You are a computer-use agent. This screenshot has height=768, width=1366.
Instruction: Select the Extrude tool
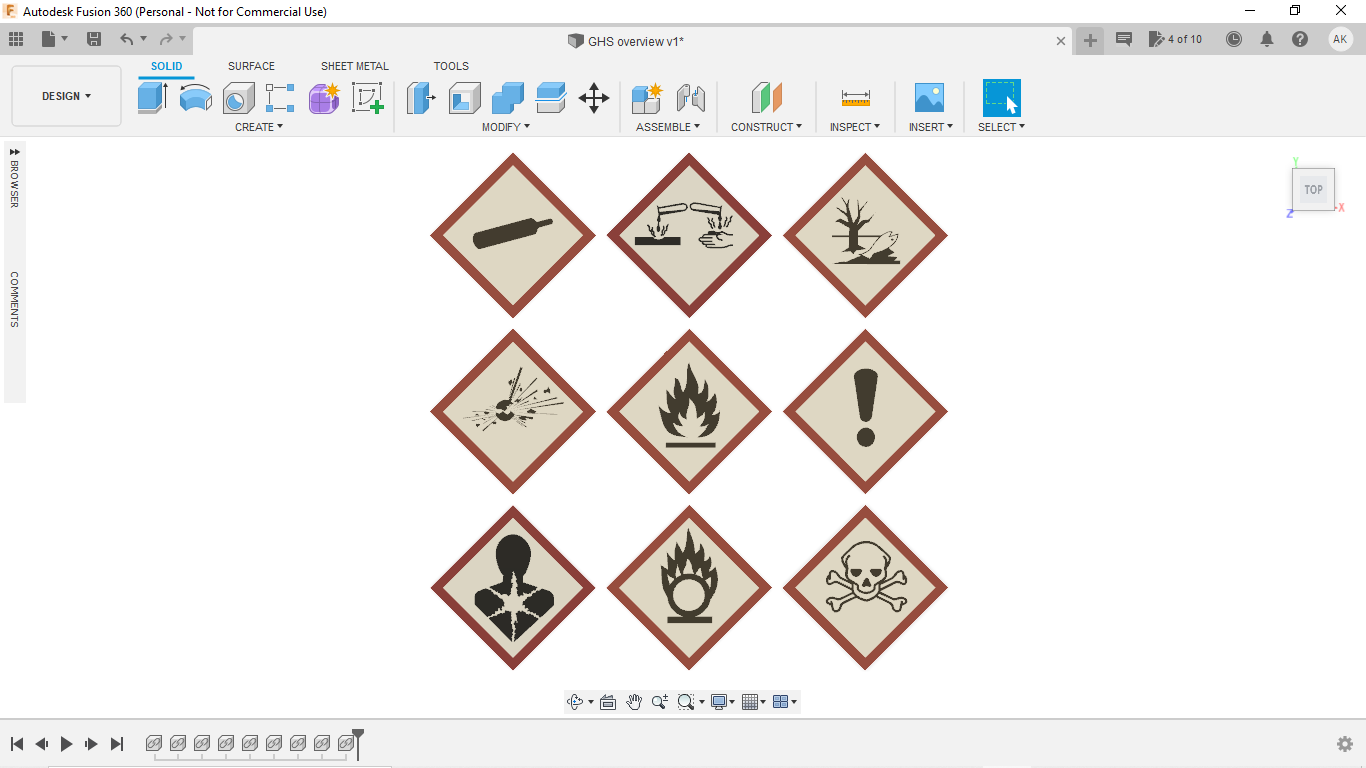[152, 98]
